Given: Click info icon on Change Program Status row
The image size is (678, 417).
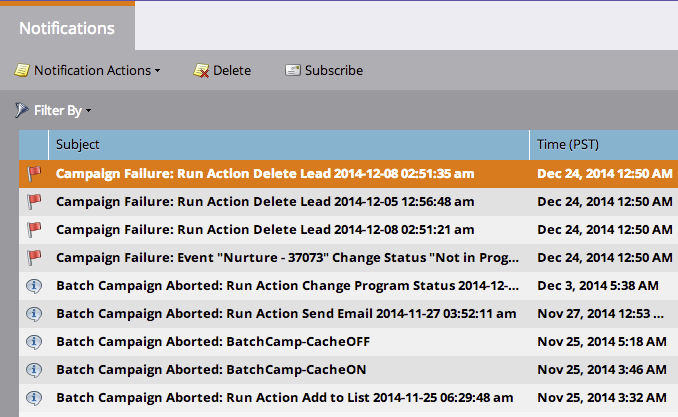Looking at the screenshot, I should (x=34, y=285).
